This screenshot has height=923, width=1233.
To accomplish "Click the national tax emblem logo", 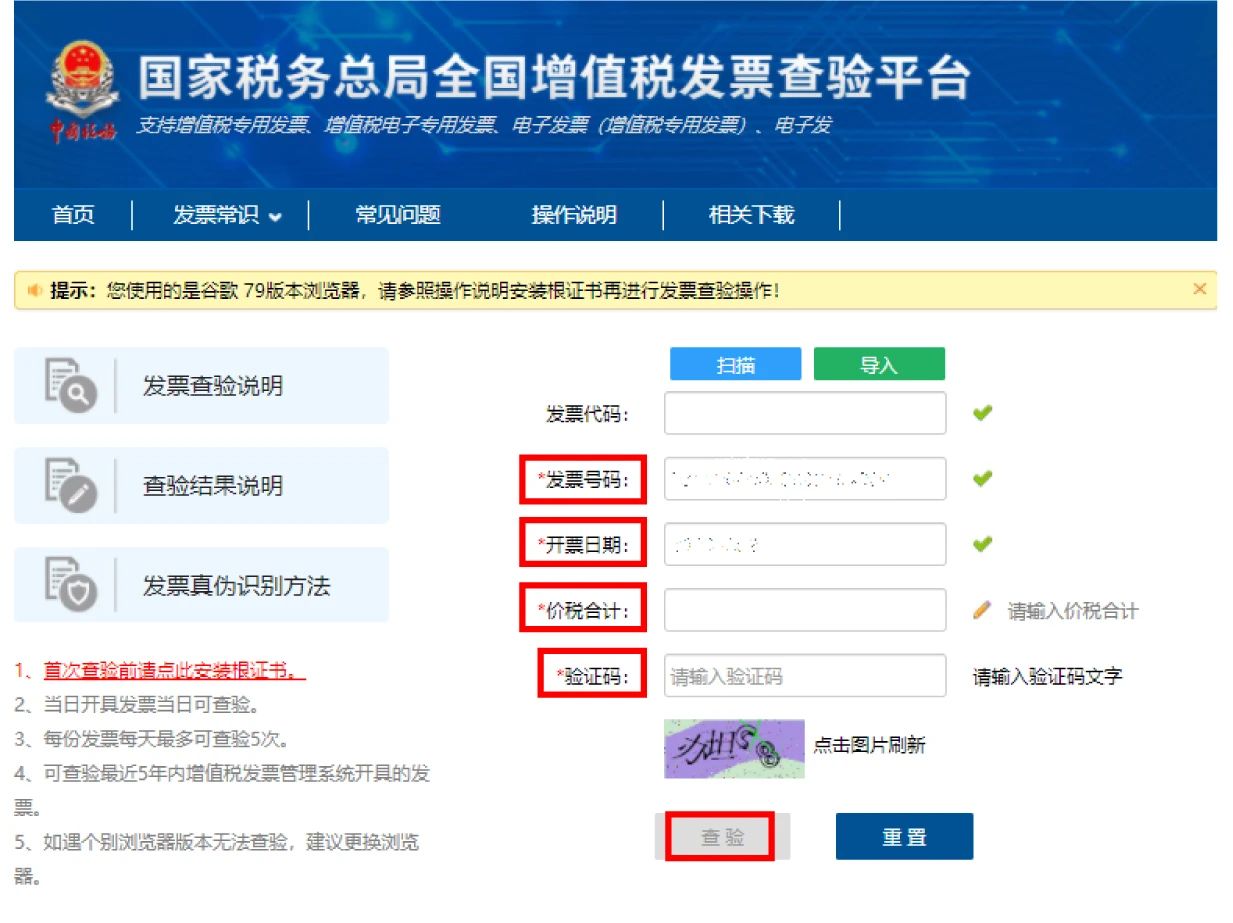I will pos(82,82).
